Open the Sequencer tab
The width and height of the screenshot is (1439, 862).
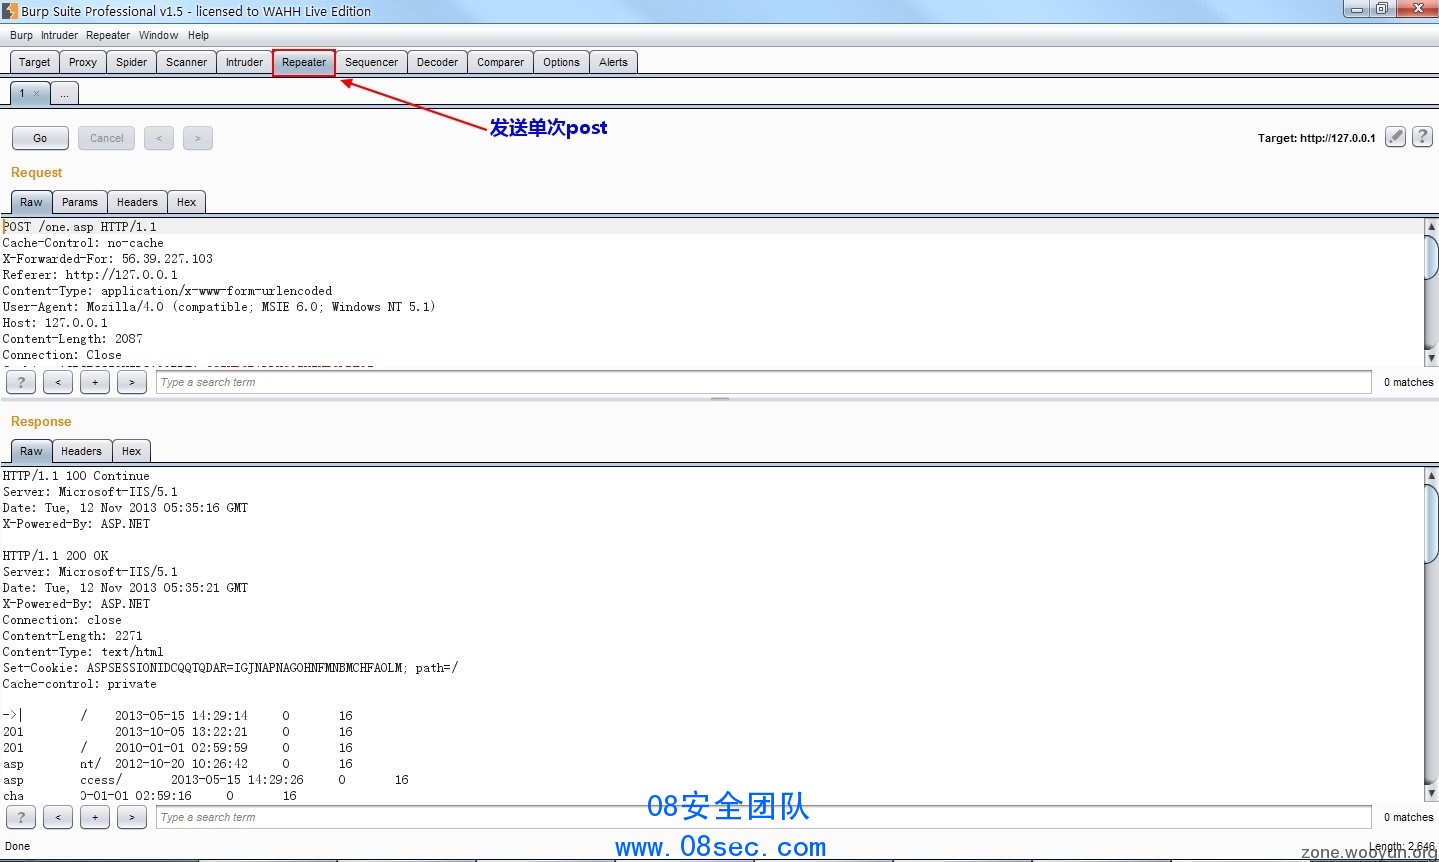371,62
